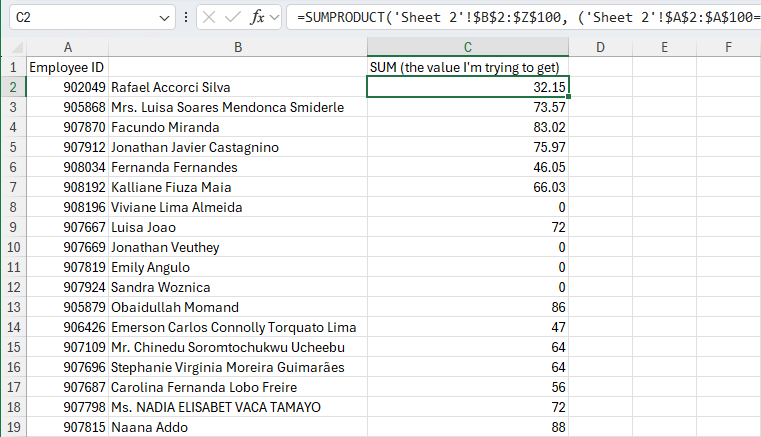
Task: Select the name Obaidullah Momand
Action: [x=238, y=307]
